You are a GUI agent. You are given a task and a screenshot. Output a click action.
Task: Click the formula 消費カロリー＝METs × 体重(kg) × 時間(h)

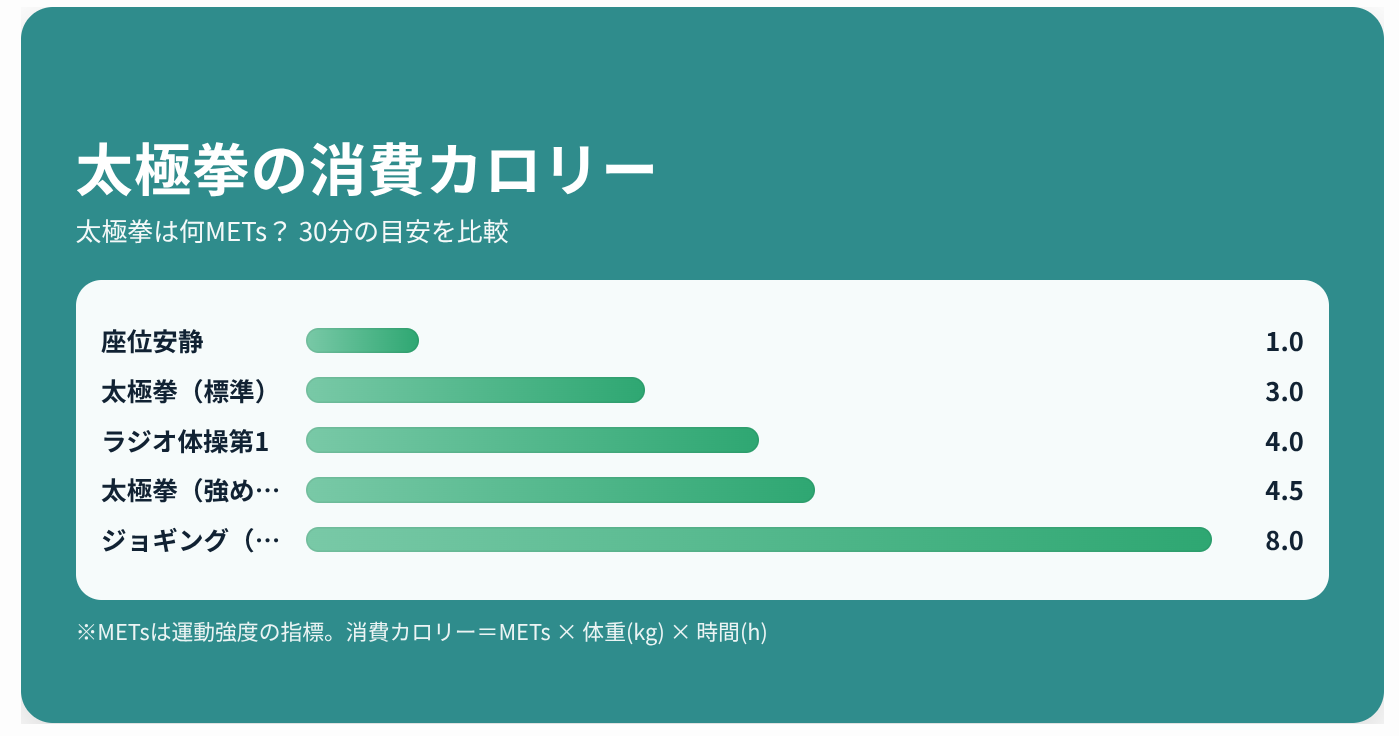pos(557,633)
